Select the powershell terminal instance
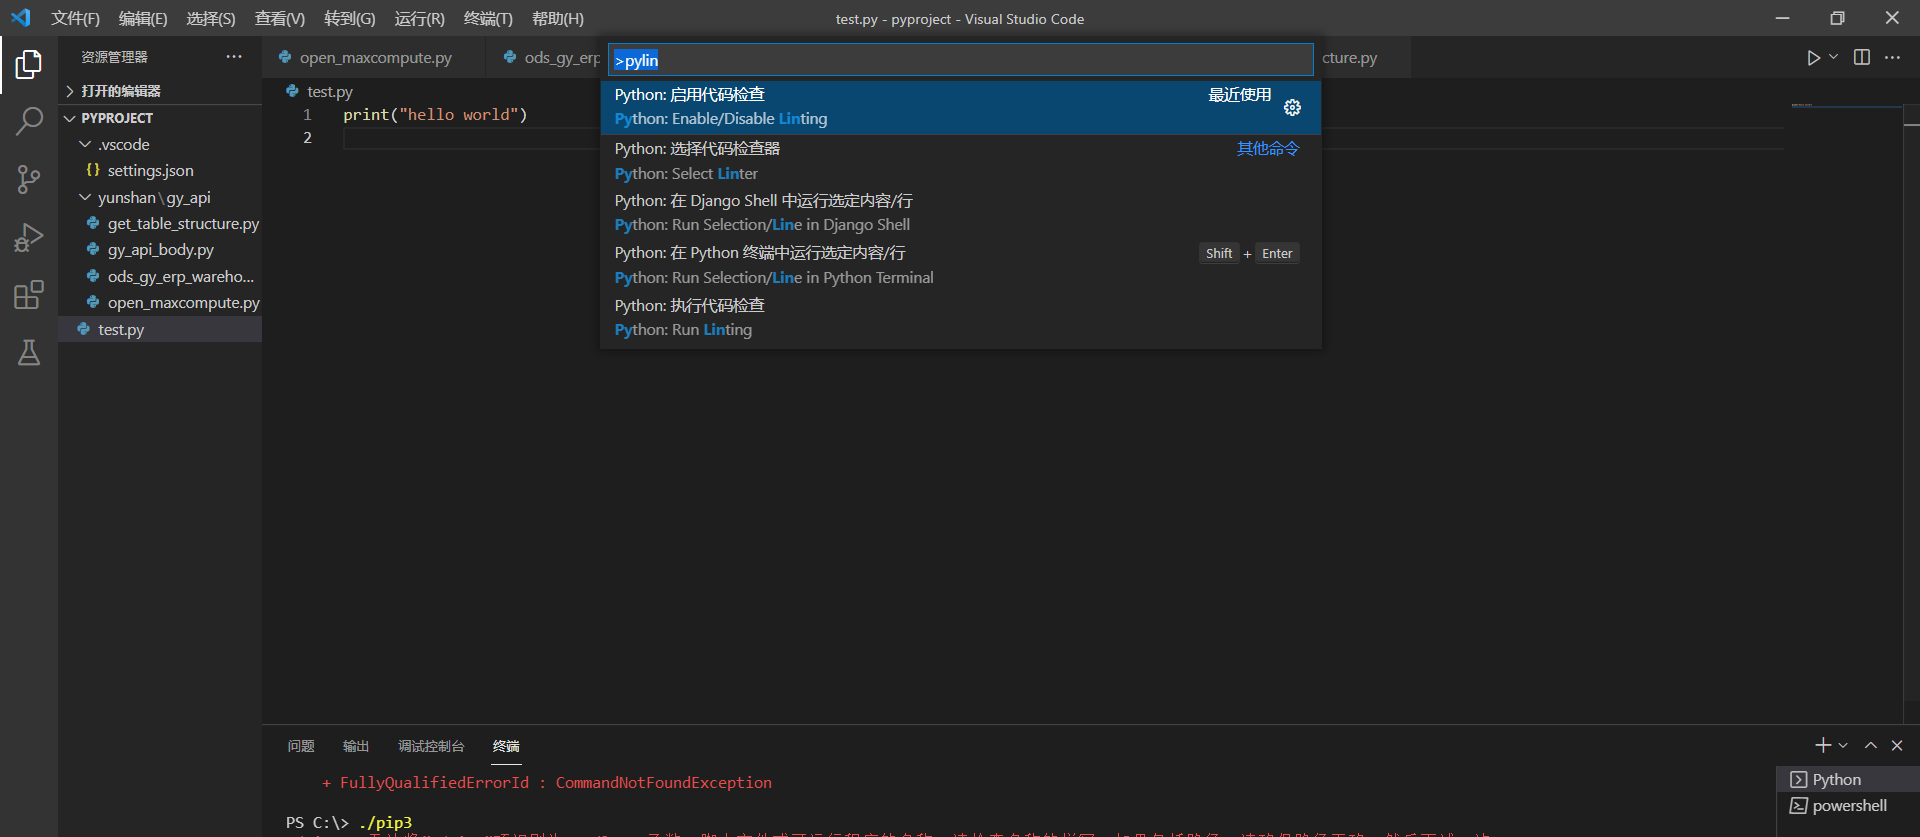The image size is (1920, 837). (1848, 805)
